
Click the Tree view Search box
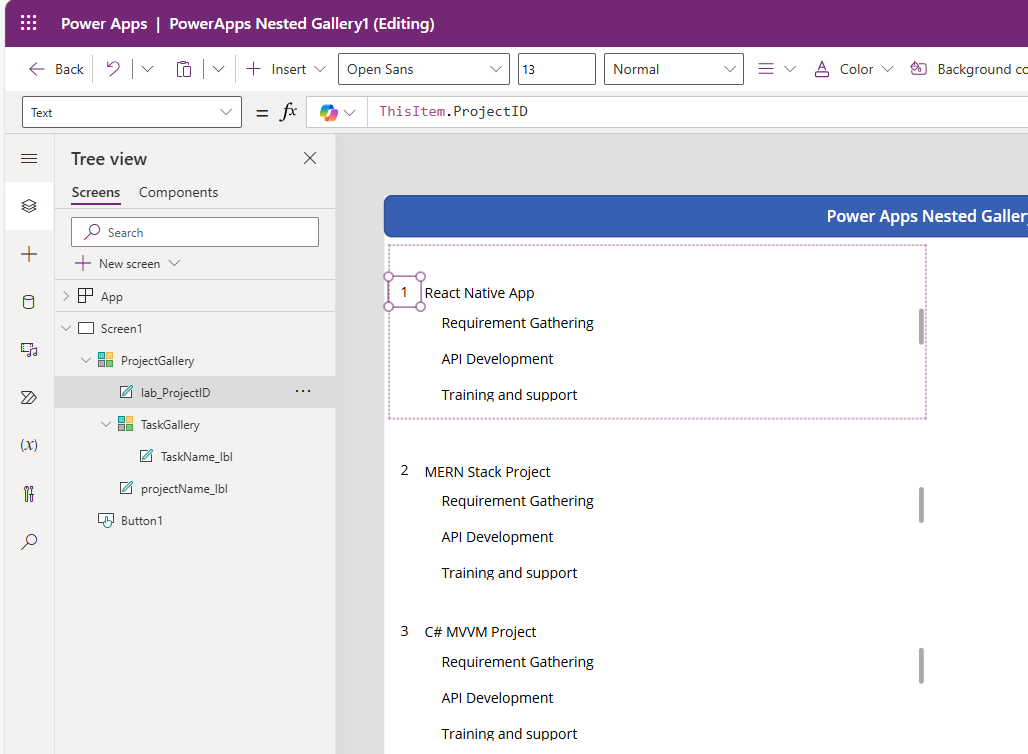tap(195, 232)
